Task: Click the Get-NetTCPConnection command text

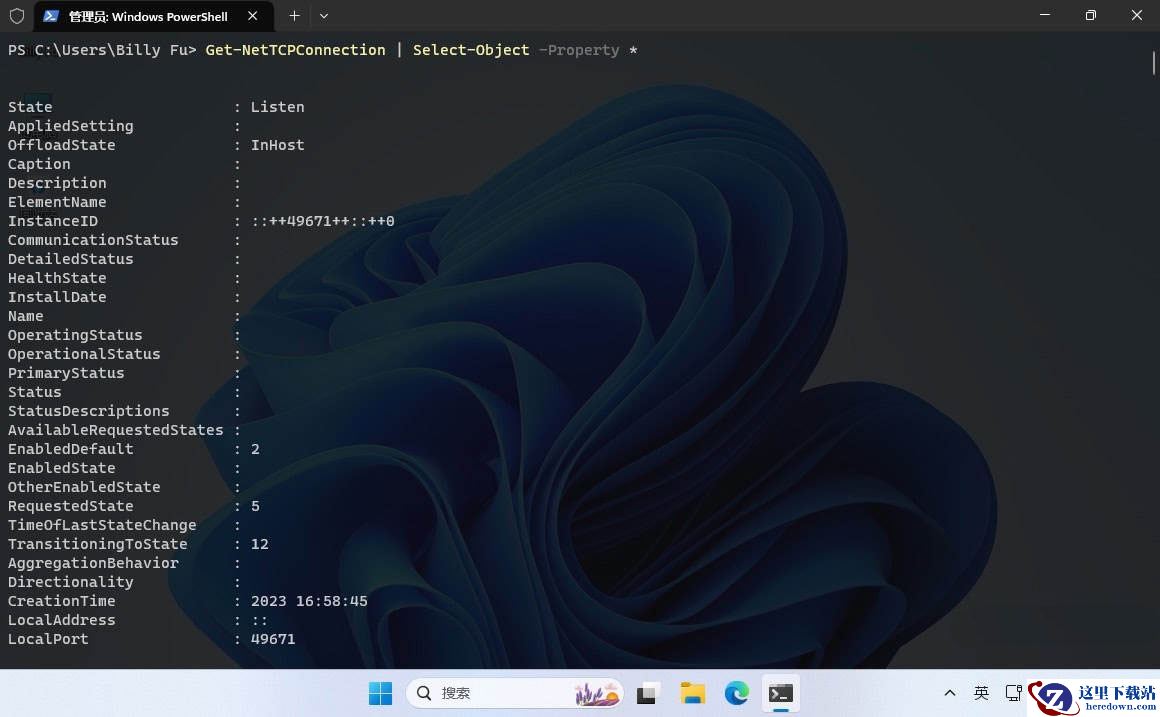Action: 295,50
